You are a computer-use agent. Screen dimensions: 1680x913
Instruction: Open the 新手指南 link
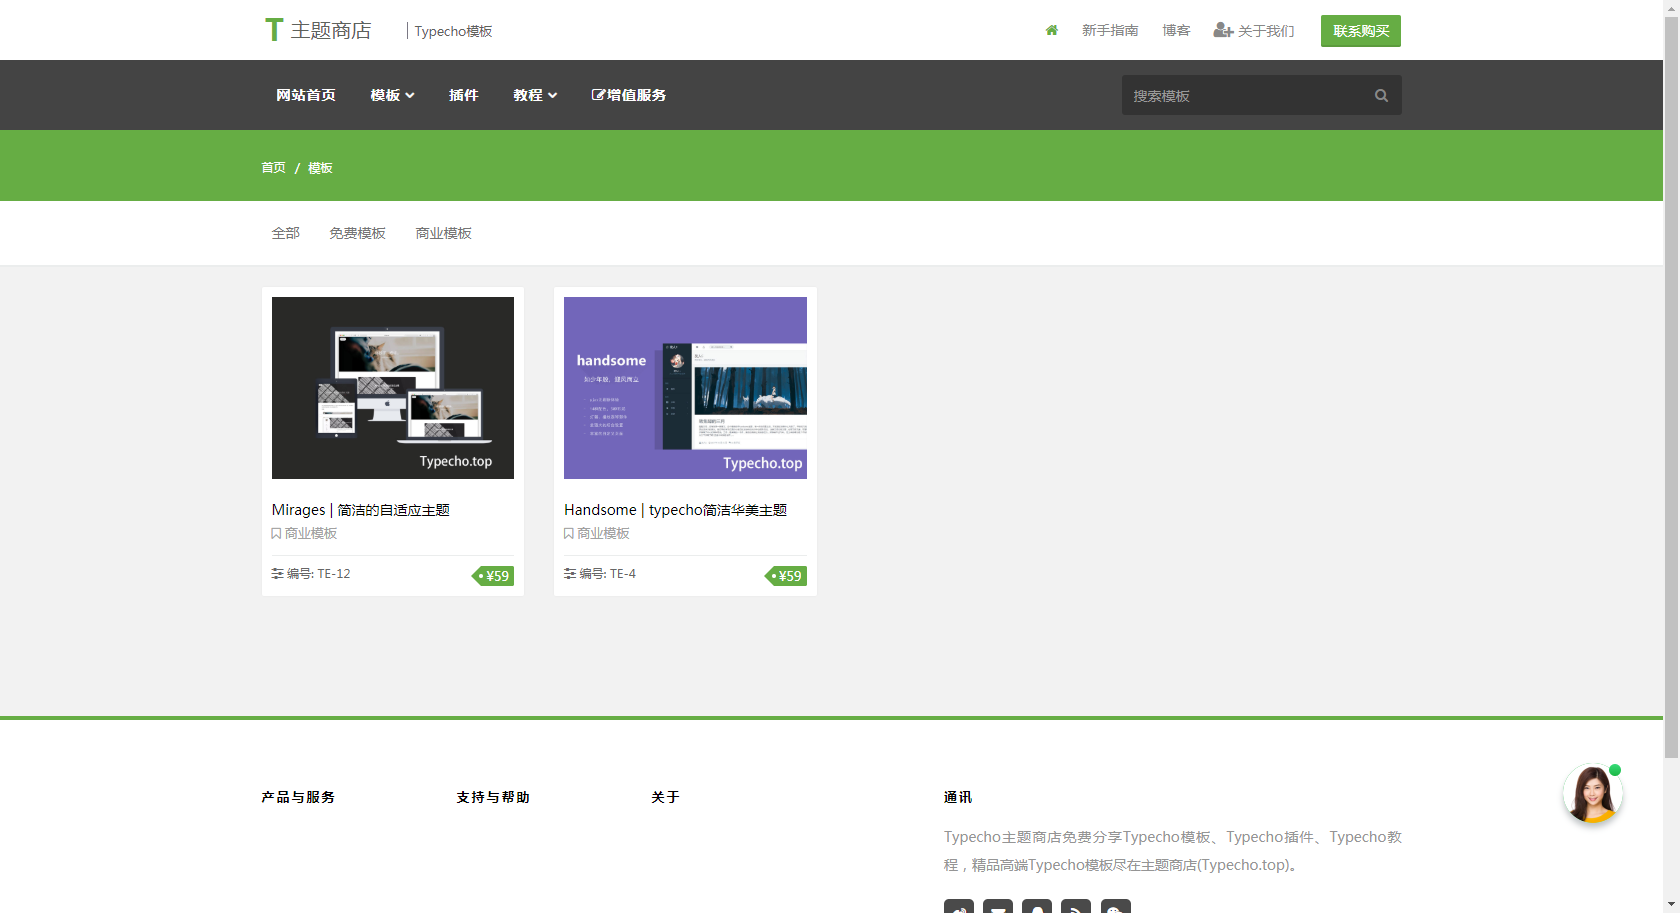(1110, 31)
